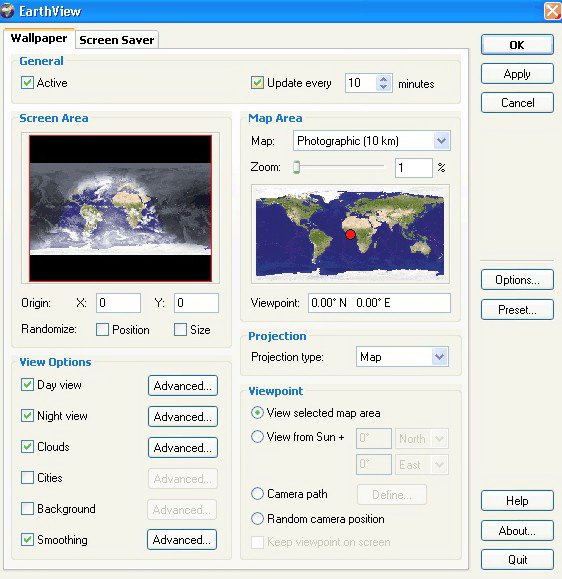
Task: Increase update minutes with up arrow
Action: pos(384,79)
